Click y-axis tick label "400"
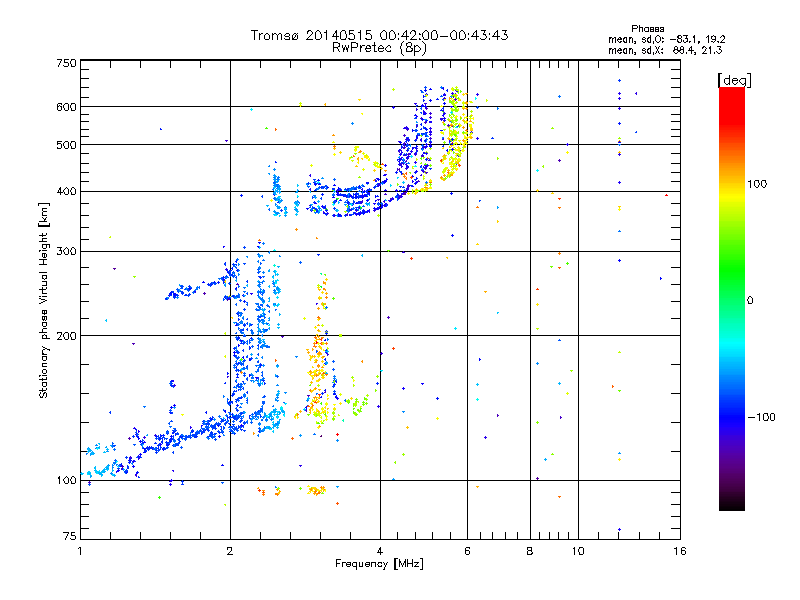Screen dimensions: 800x600 point(67,192)
